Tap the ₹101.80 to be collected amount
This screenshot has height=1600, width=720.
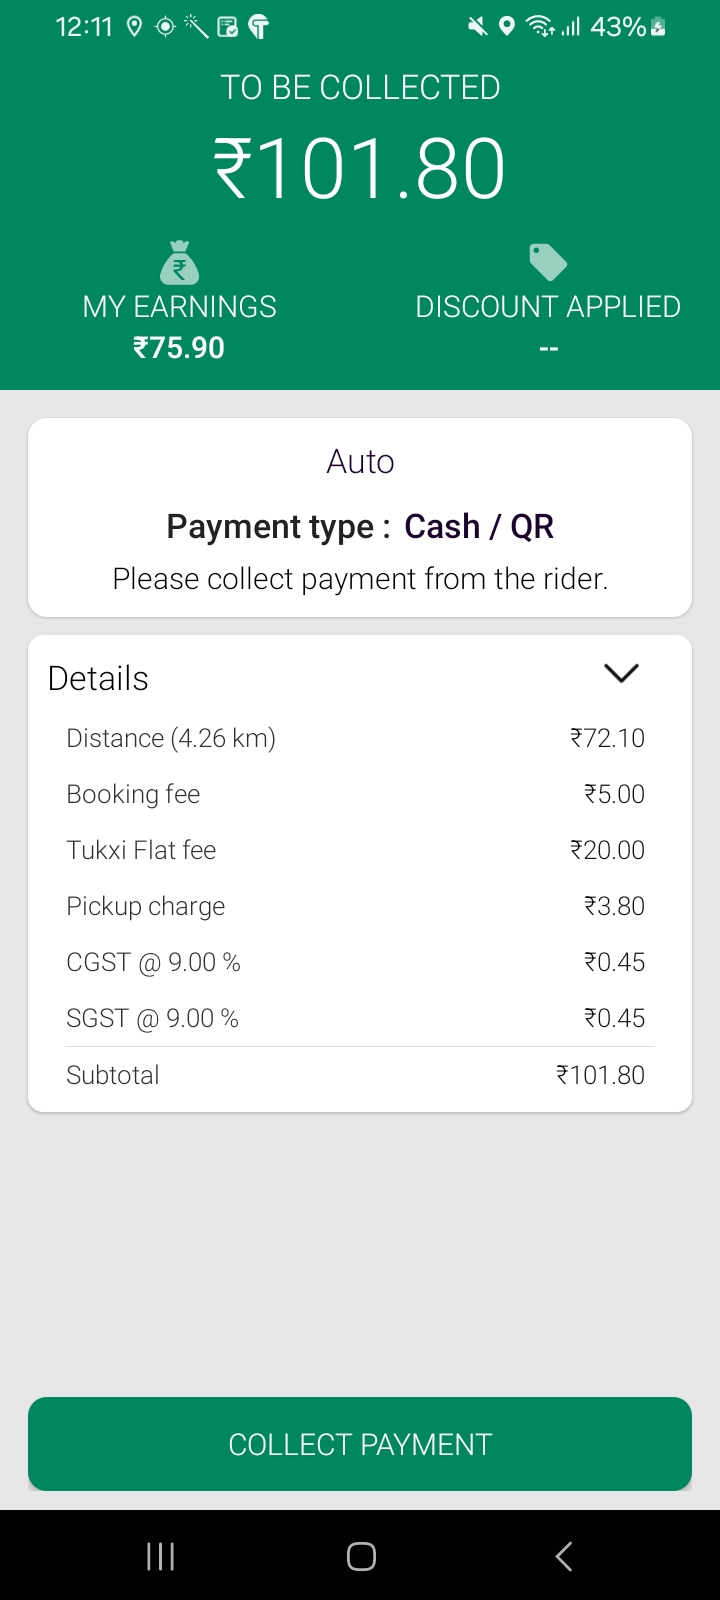[360, 169]
